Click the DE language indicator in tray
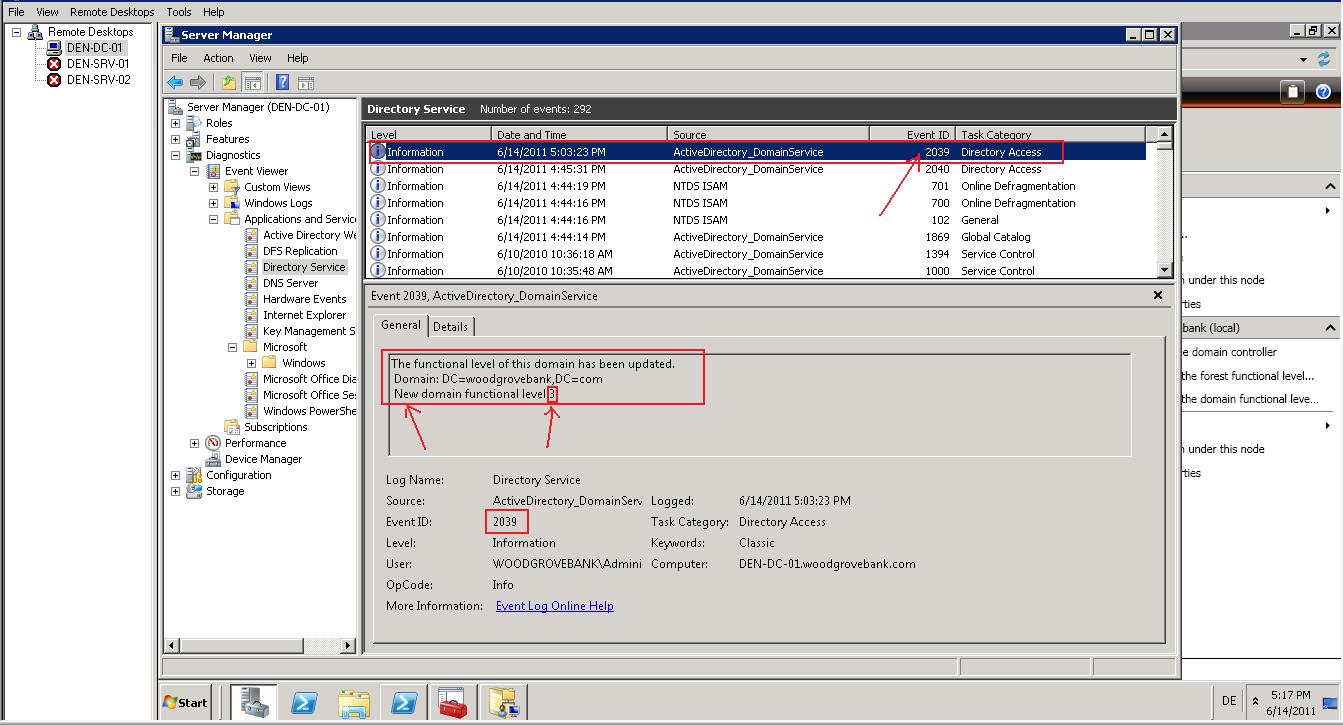Image resolution: width=1343 pixels, height=725 pixels. (1229, 702)
